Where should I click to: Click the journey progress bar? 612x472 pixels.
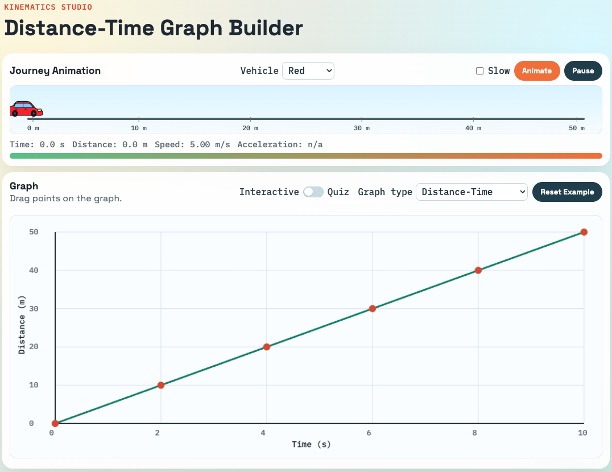coord(306,156)
